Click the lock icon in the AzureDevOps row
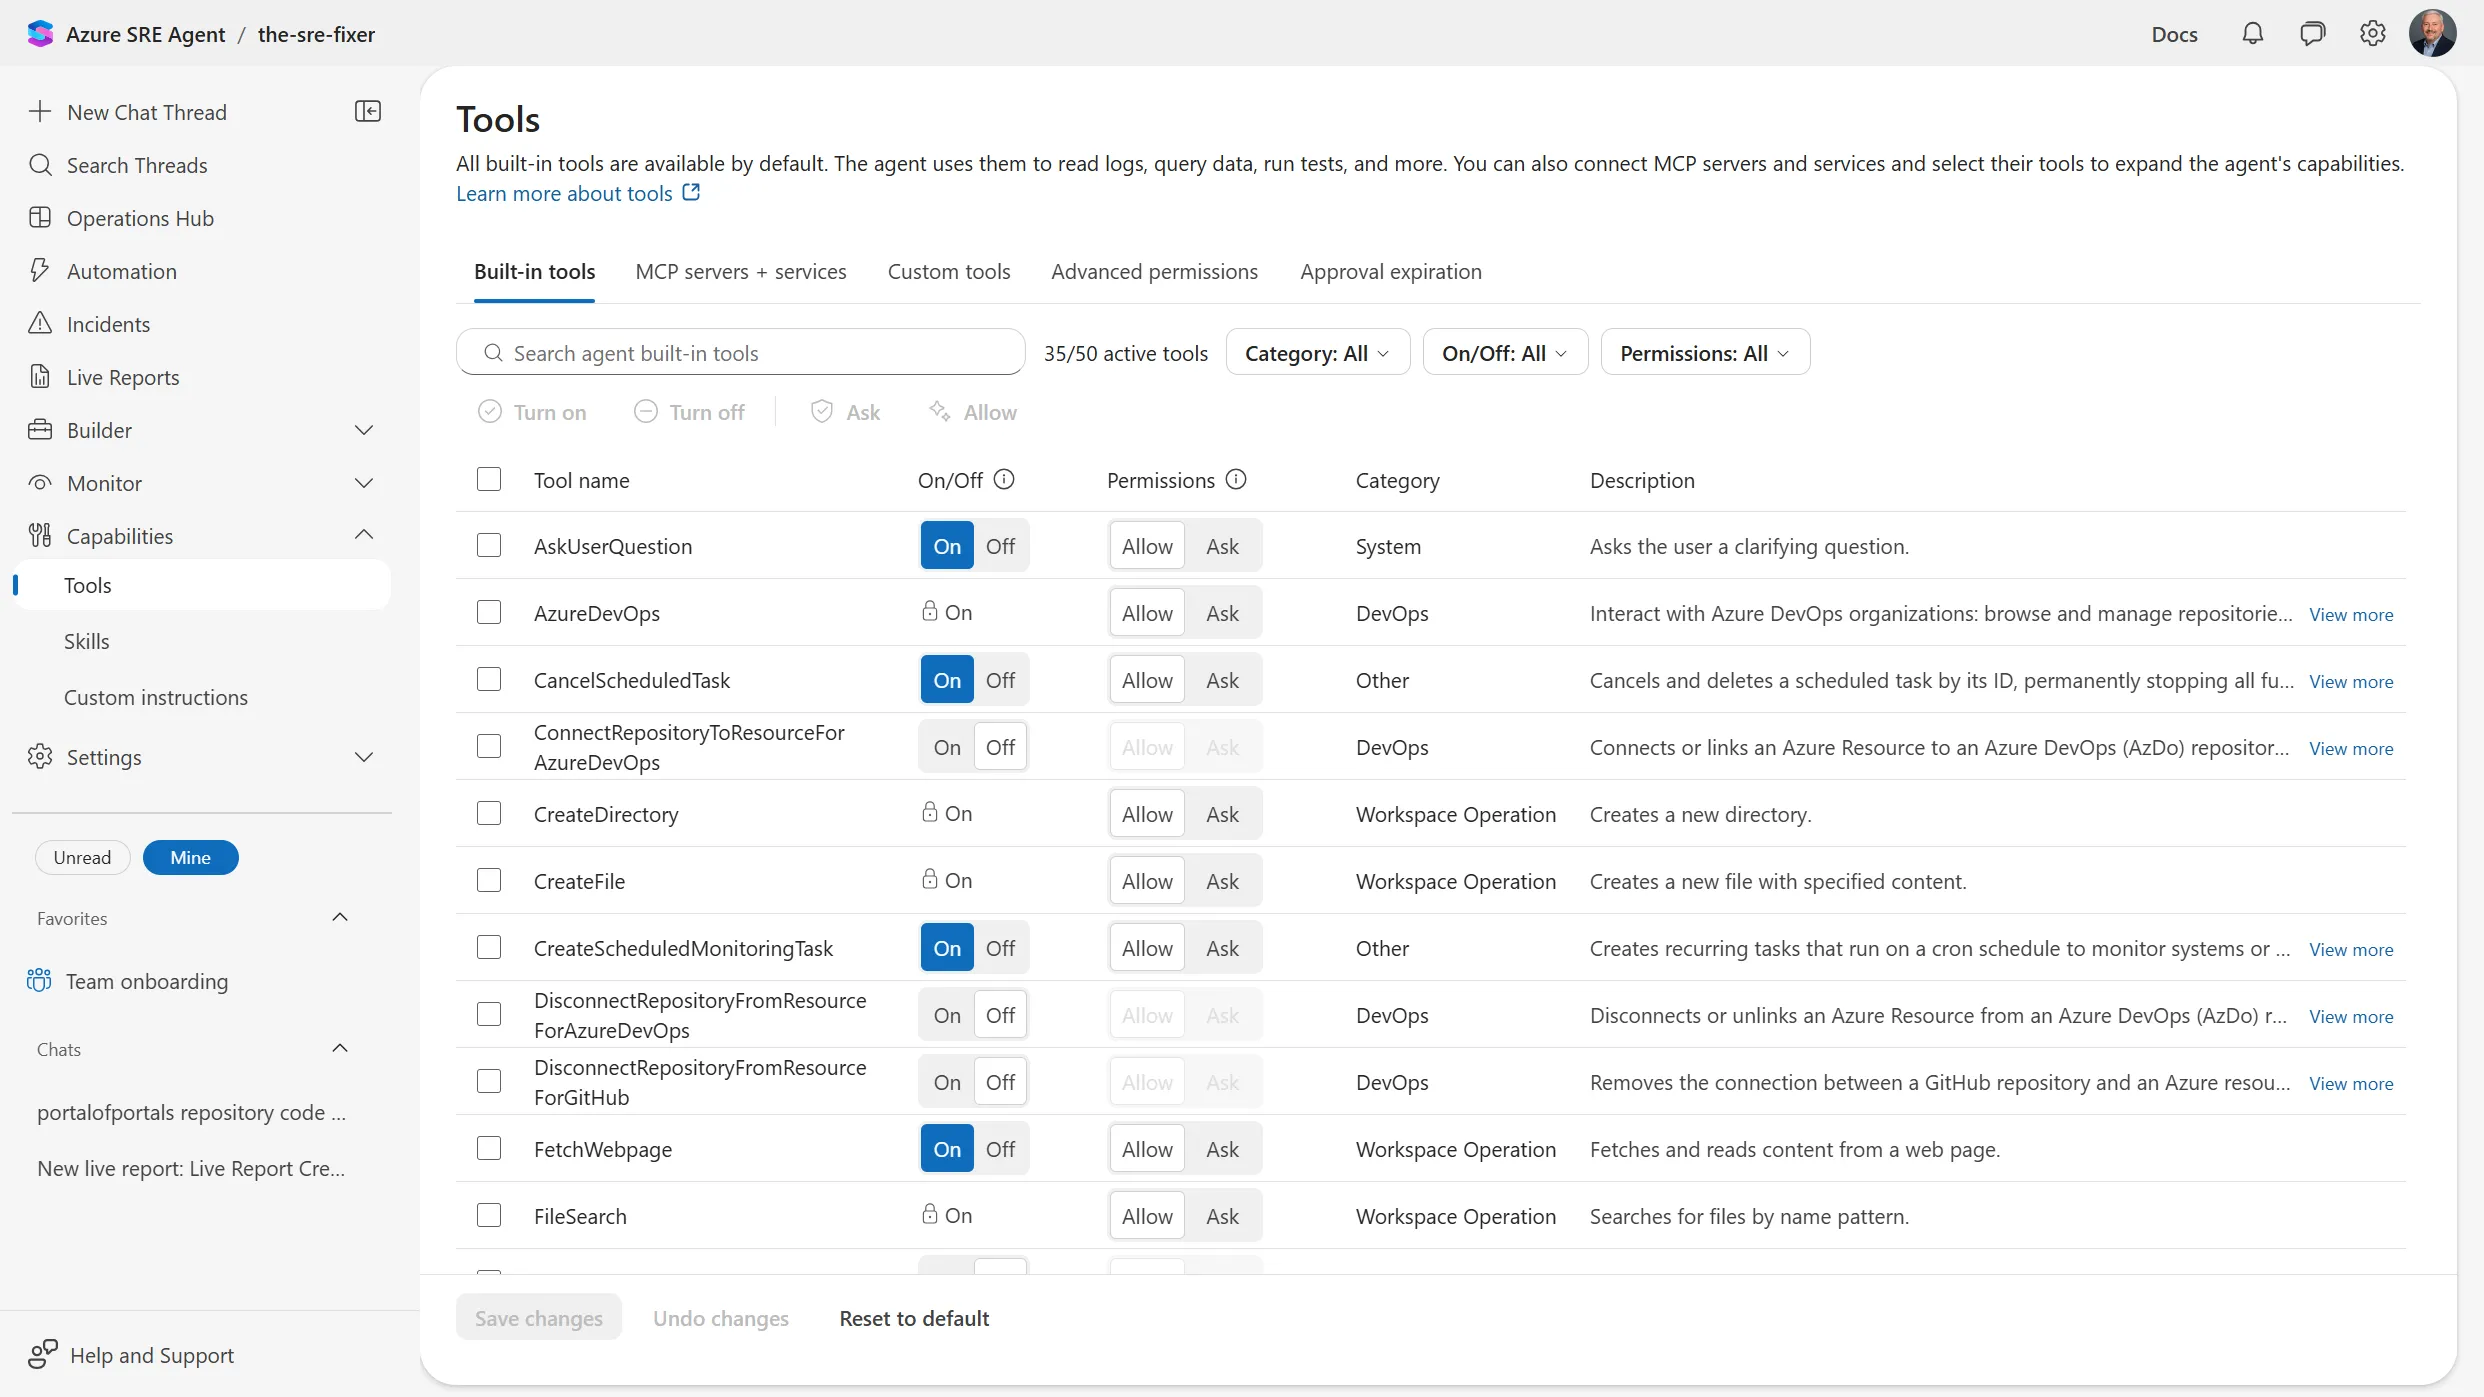 930,610
